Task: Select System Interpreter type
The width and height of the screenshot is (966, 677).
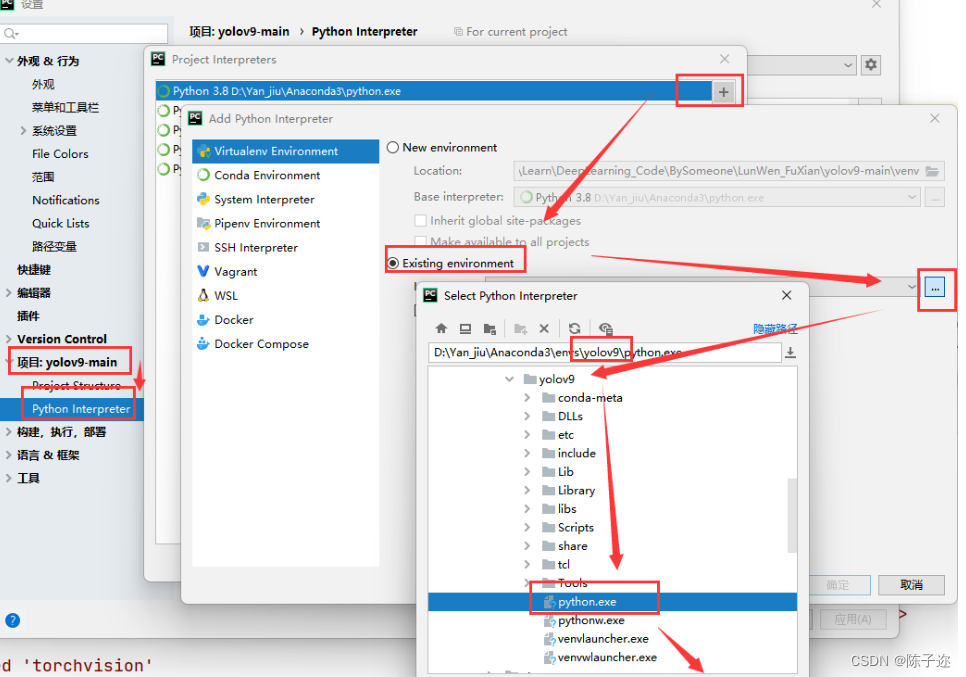Action: [286, 200]
